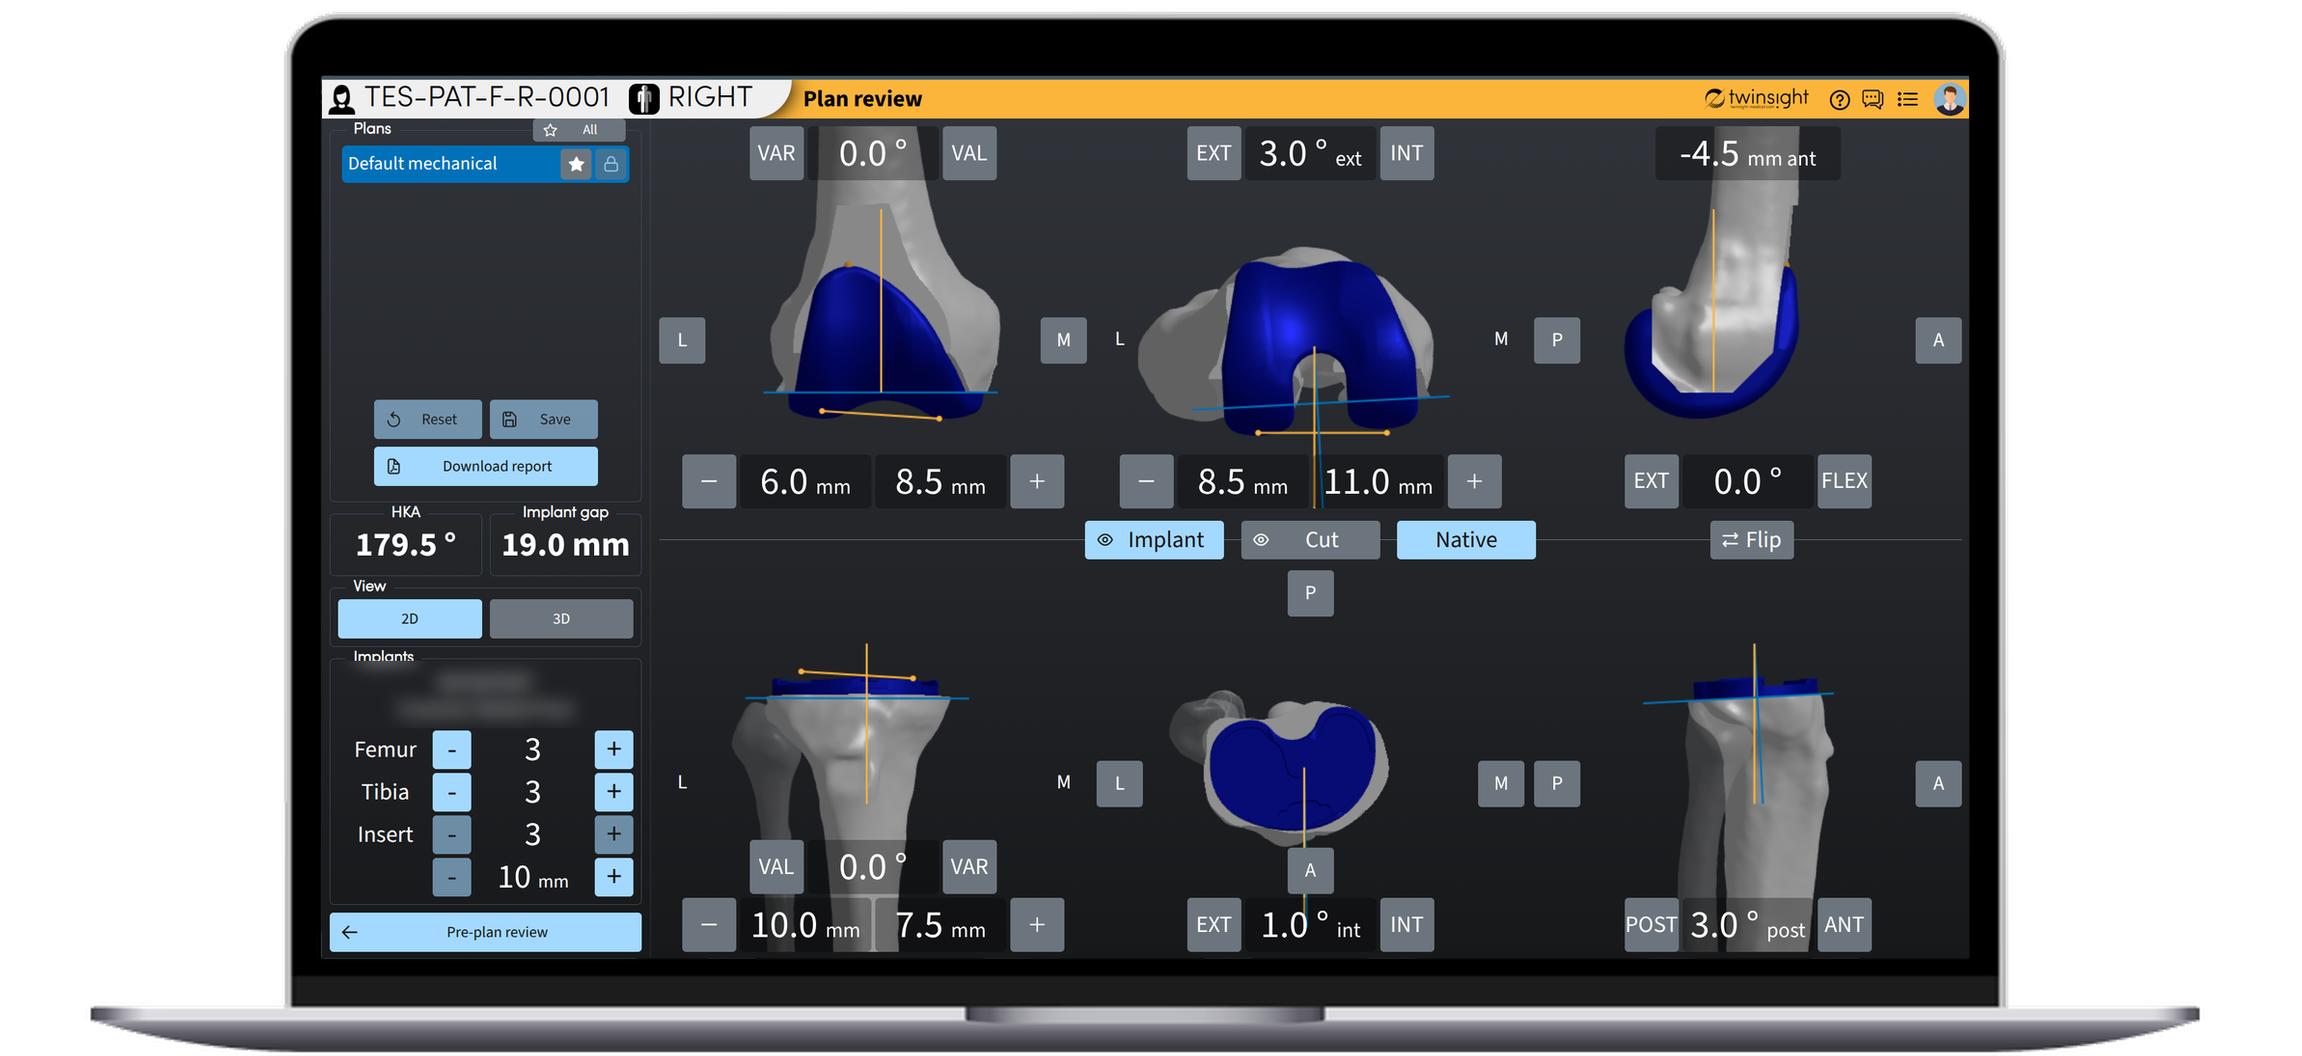Click the user profile avatar

[1948, 99]
